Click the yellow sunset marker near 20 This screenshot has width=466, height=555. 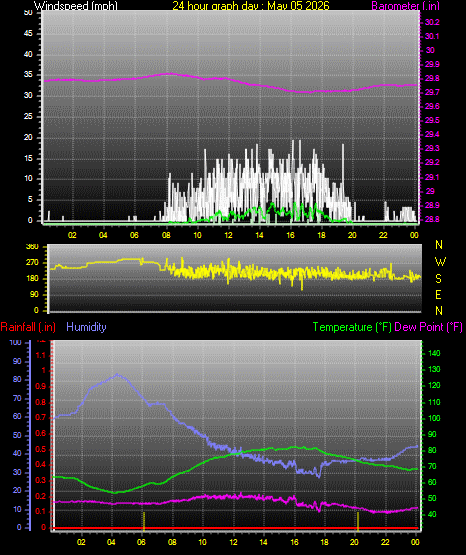coord(358,521)
